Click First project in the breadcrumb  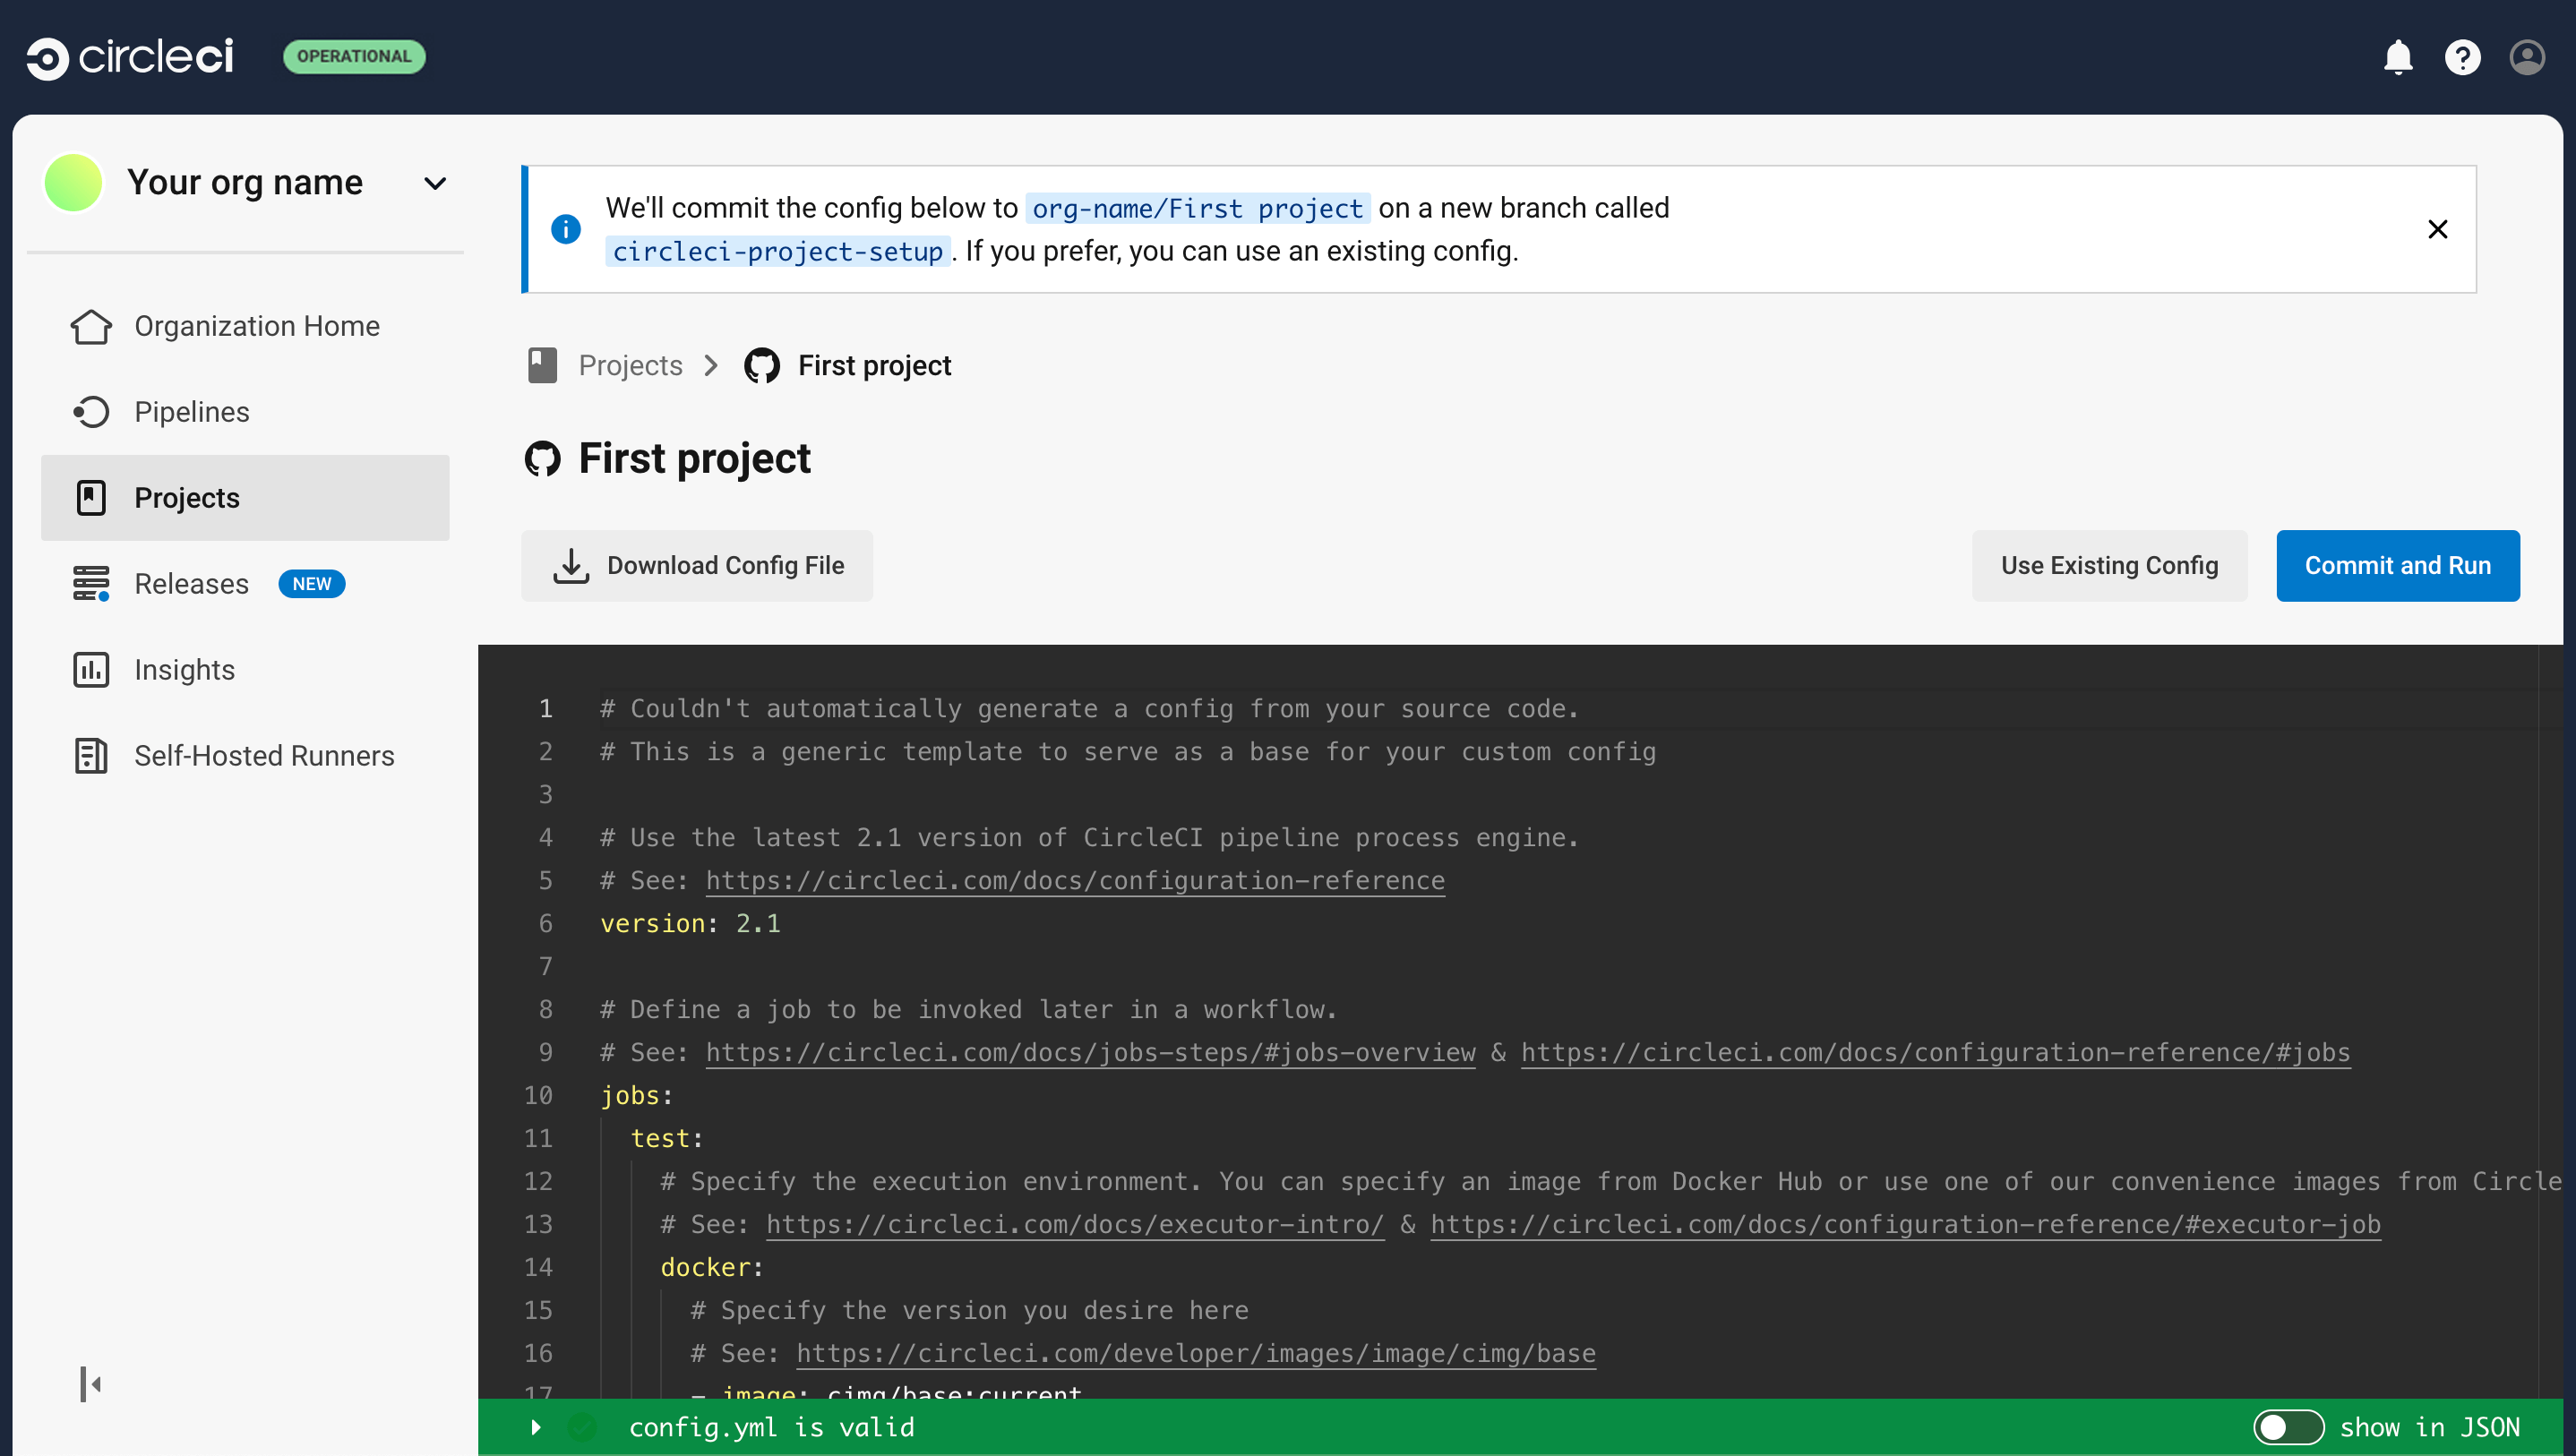(x=874, y=366)
